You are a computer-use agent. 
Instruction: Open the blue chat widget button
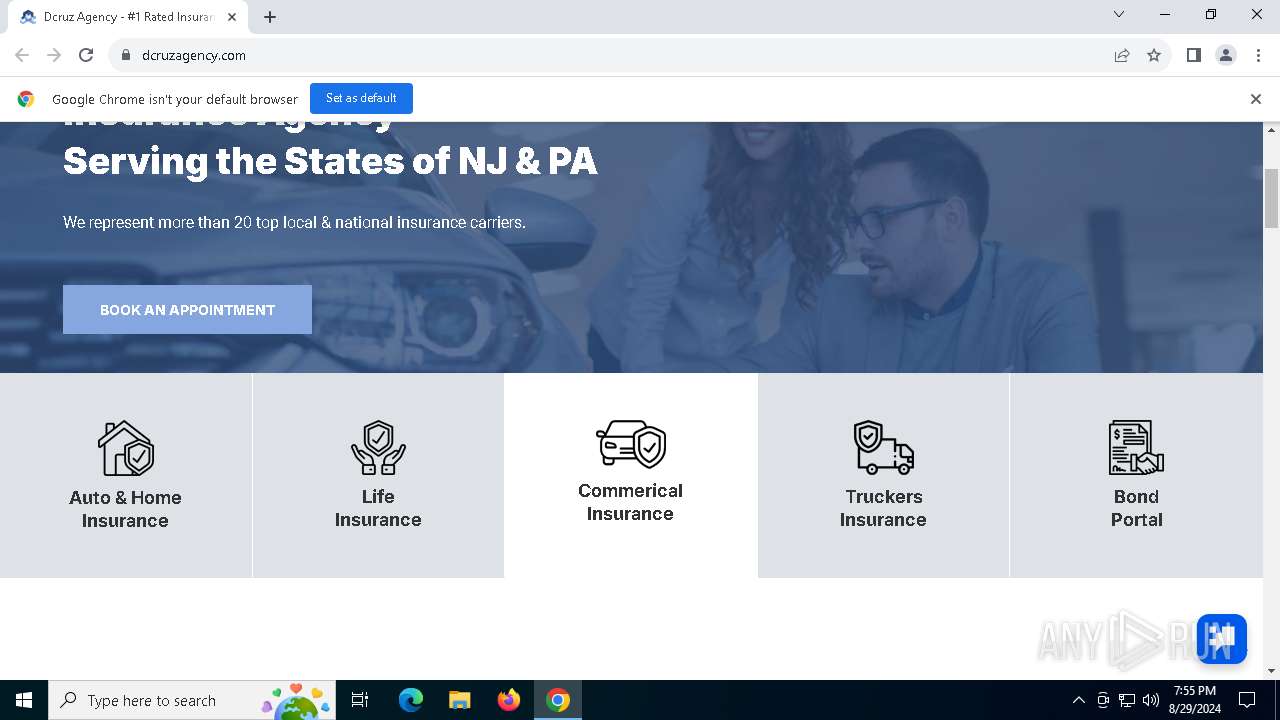(x=1221, y=639)
